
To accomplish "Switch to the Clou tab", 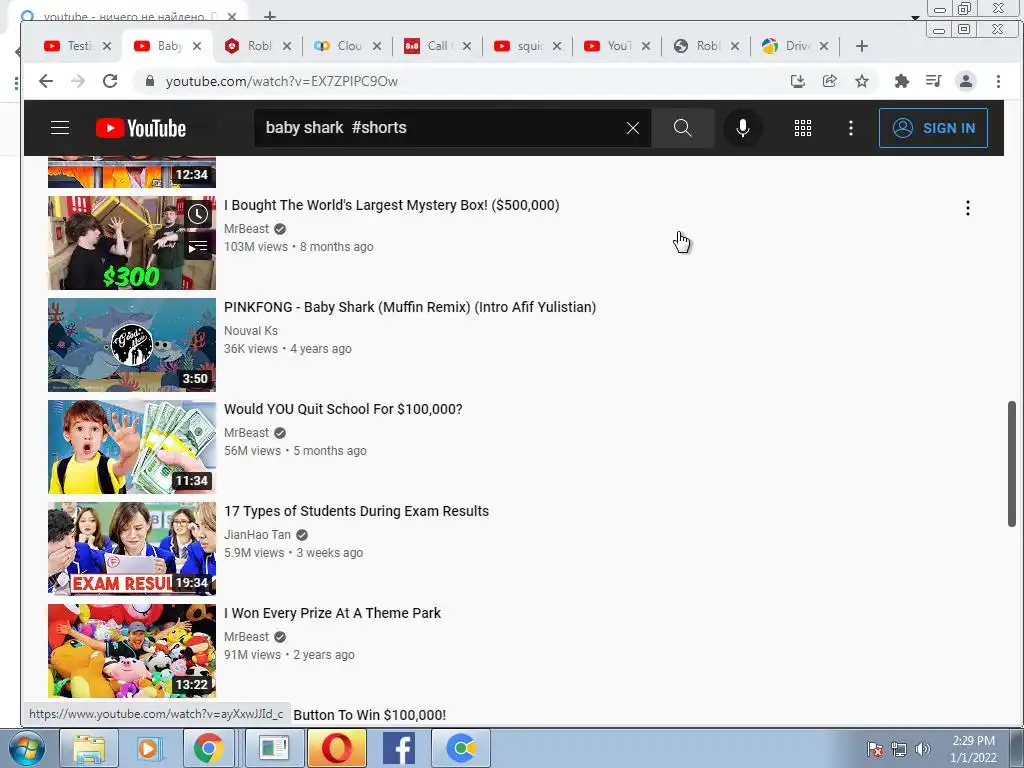I will [x=347, y=46].
